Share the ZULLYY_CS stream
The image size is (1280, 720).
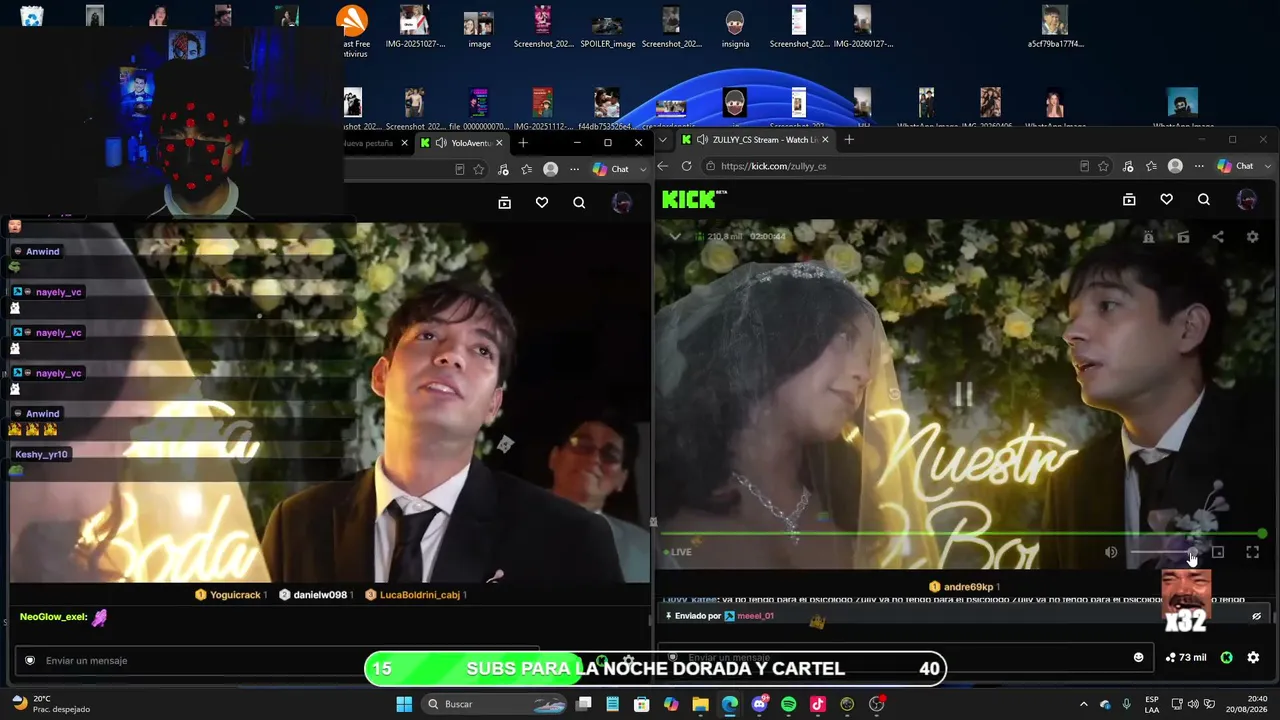click(x=1217, y=237)
